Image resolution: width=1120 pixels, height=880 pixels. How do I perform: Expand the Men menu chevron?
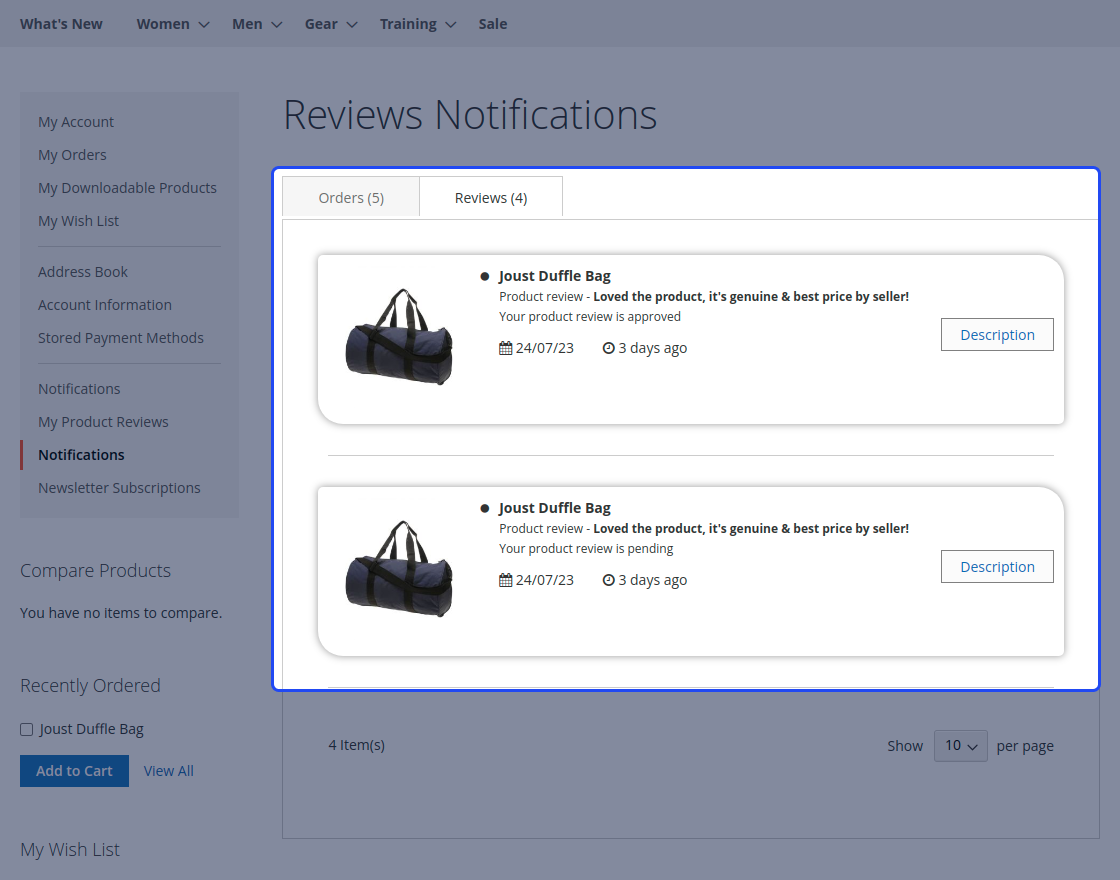tap(277, 24)
